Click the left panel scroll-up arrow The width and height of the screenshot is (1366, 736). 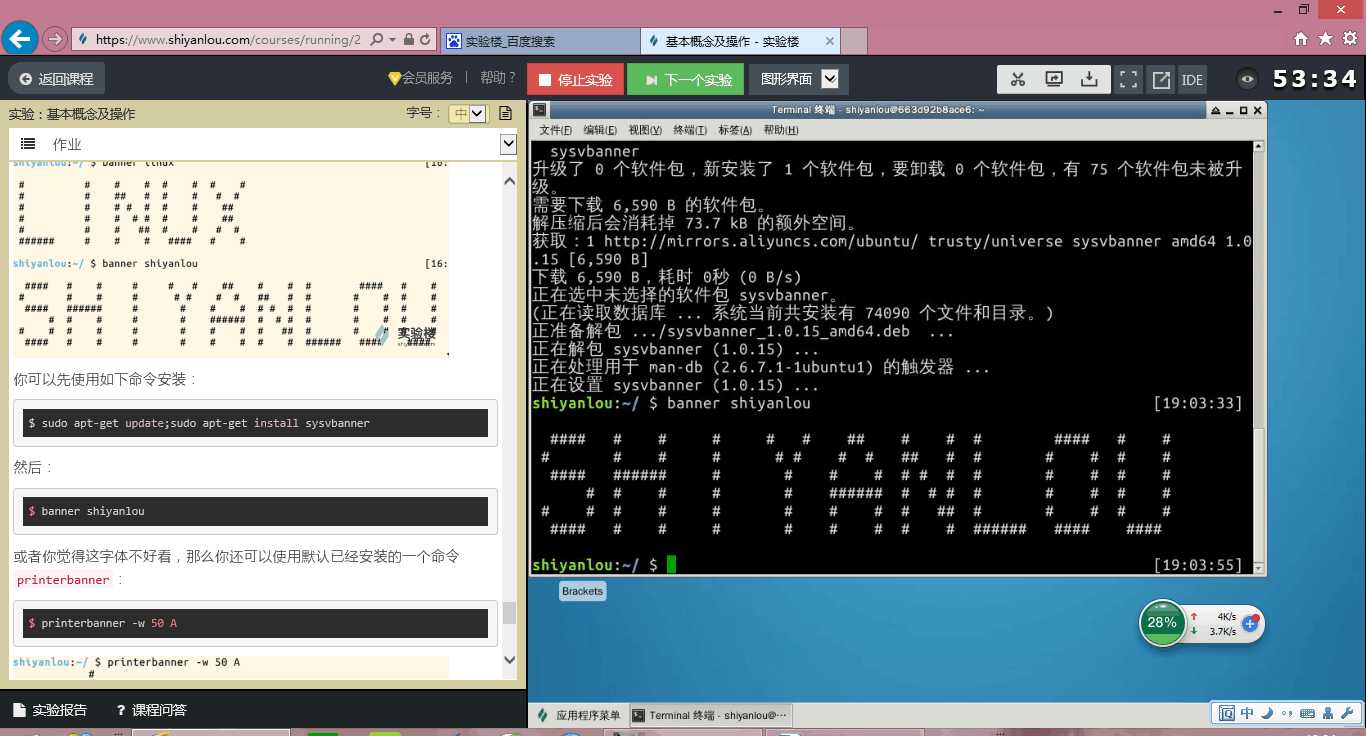(509, 181)
